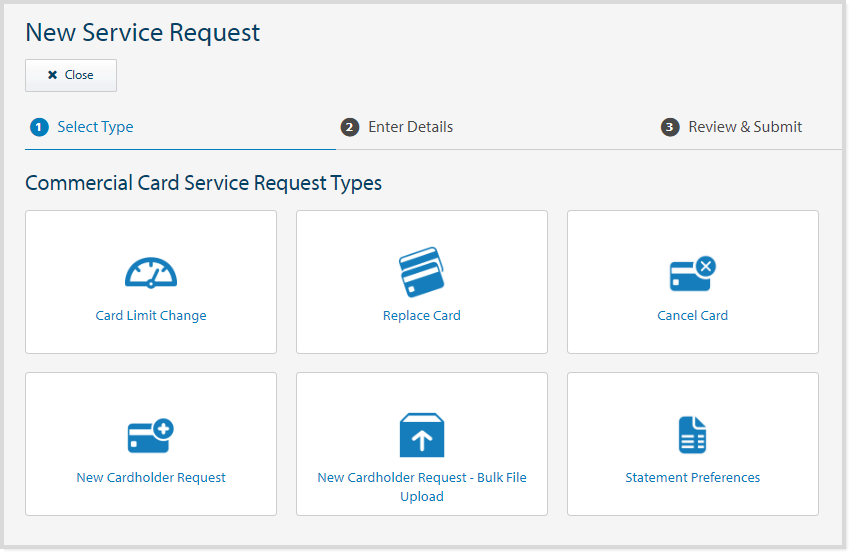Open the Card Limit Change text link
The image size is (852, 555).
151,316
